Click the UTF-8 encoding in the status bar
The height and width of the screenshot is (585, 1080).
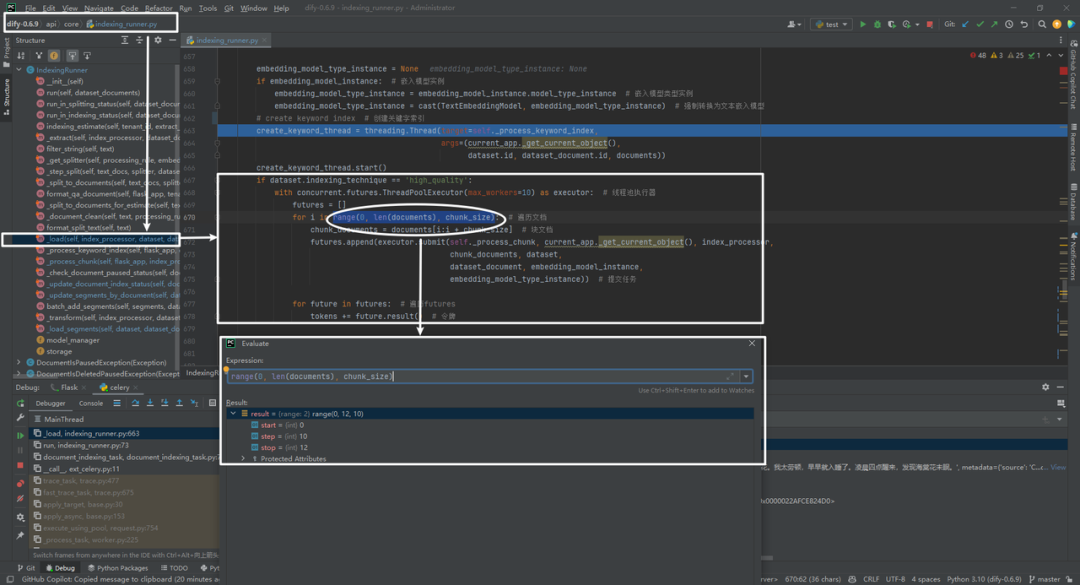pos(895,579)
